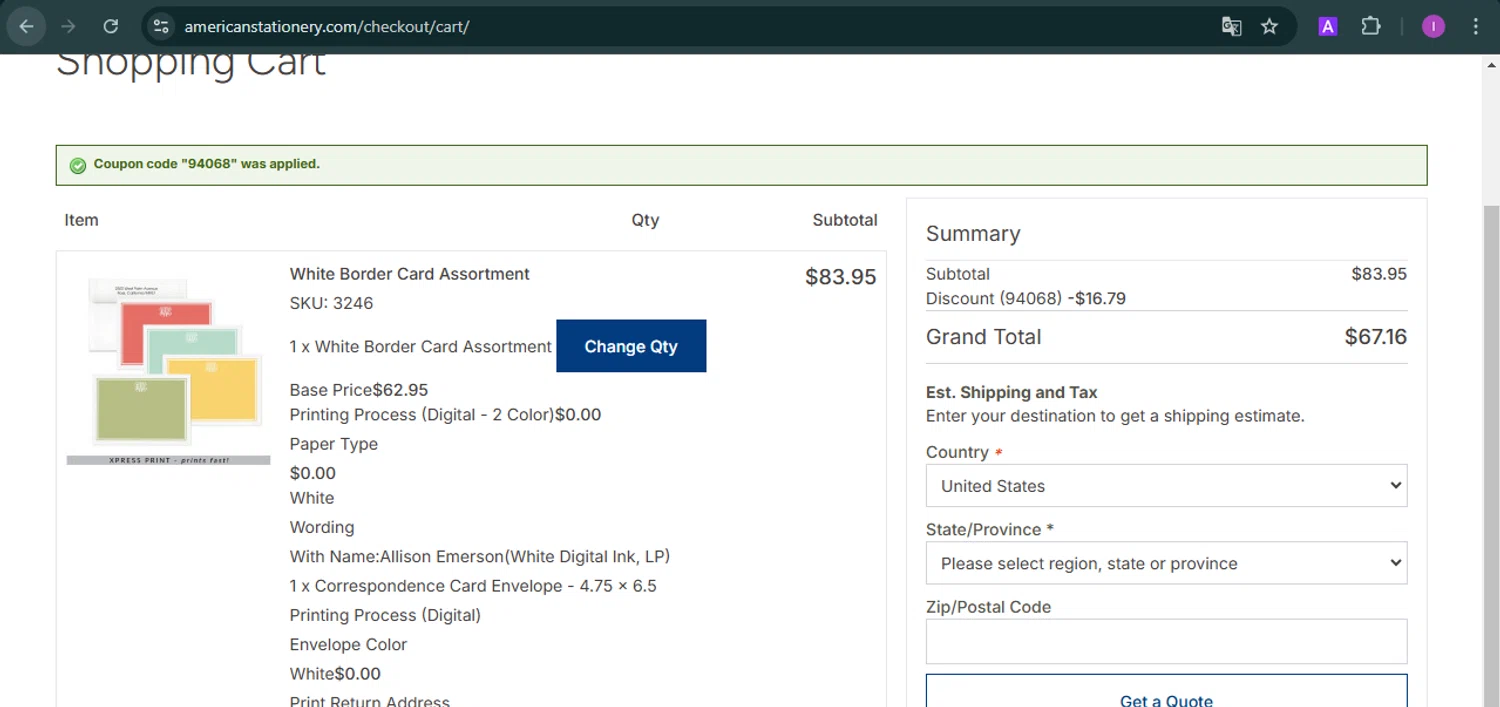Click the Change Qty button

(x=631, y=346)
